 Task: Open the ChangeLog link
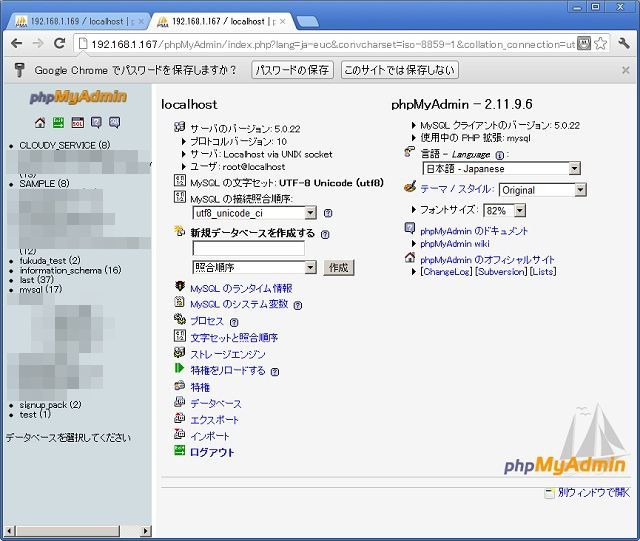pos(446,272)
